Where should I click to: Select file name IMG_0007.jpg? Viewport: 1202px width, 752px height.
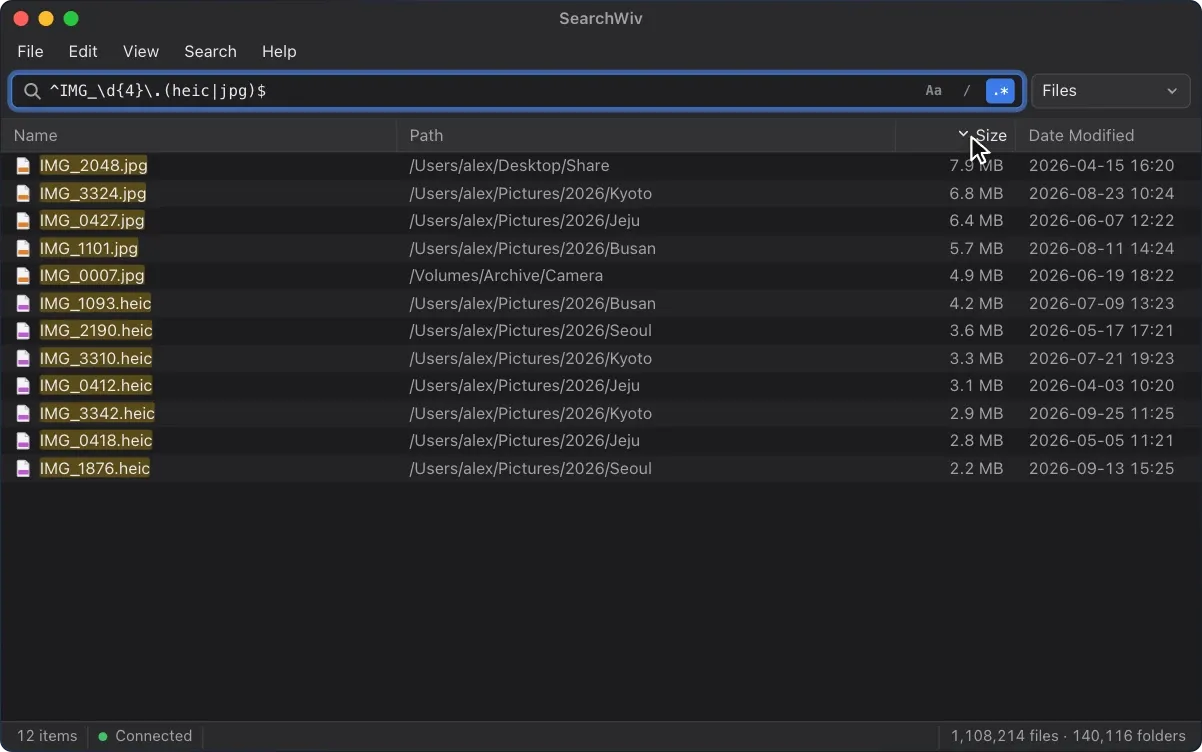click(92, 276)
